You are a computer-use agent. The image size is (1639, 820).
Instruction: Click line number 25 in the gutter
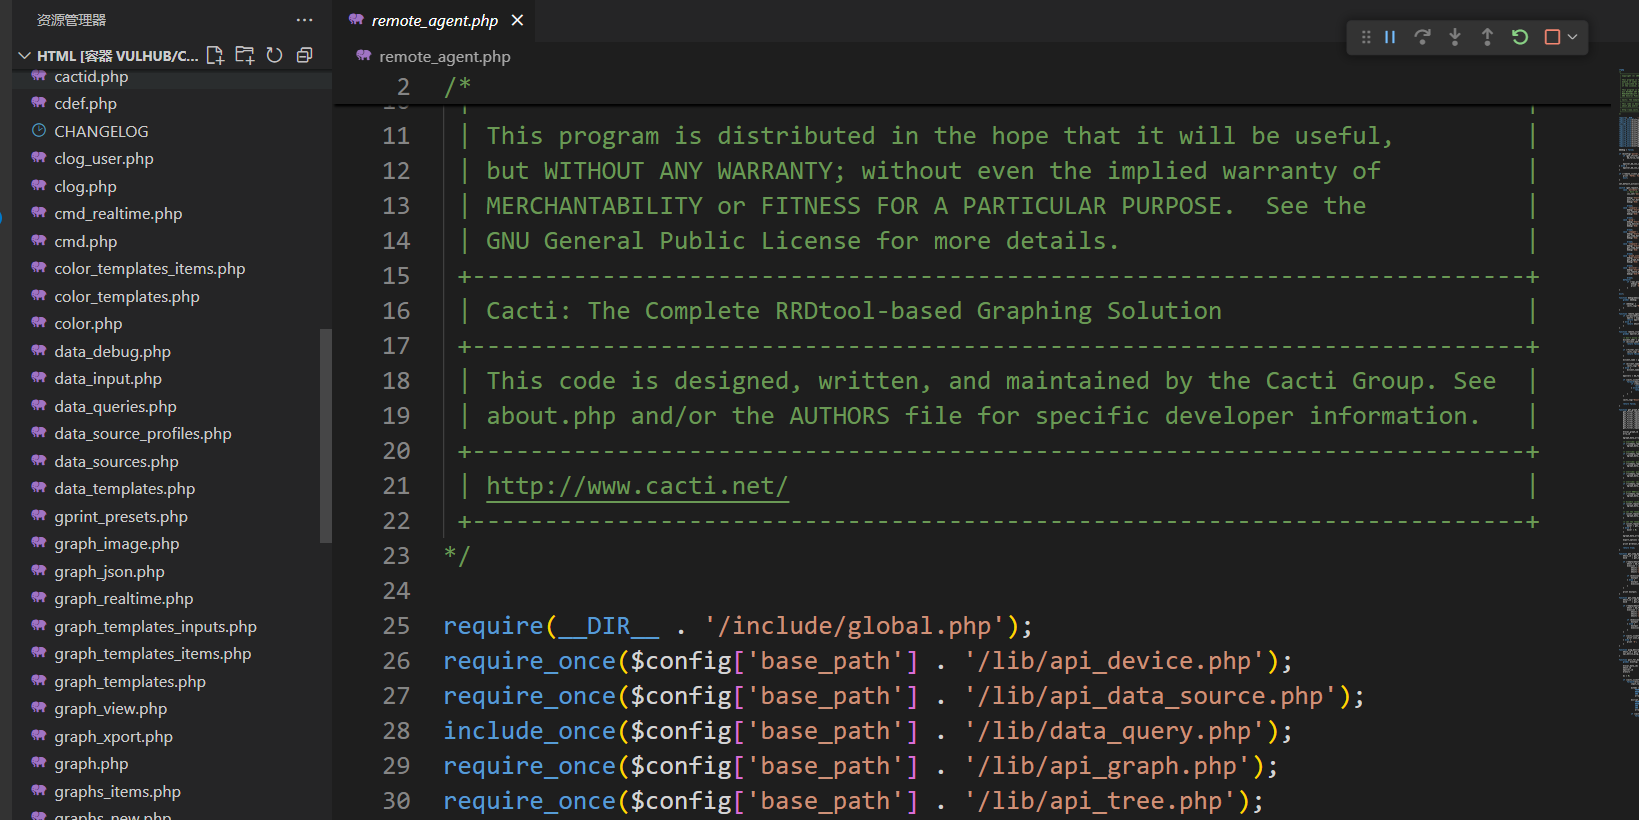click(396, 626)
